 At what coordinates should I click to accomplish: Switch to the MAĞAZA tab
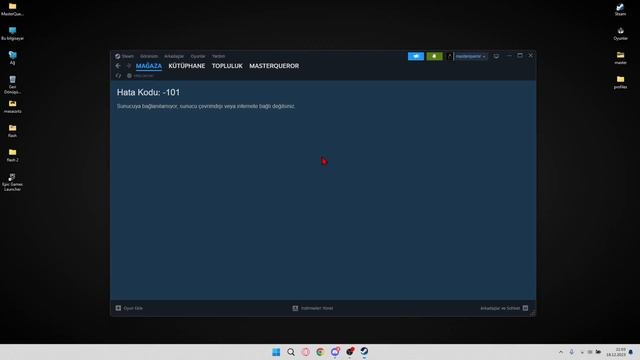point(149,66)
